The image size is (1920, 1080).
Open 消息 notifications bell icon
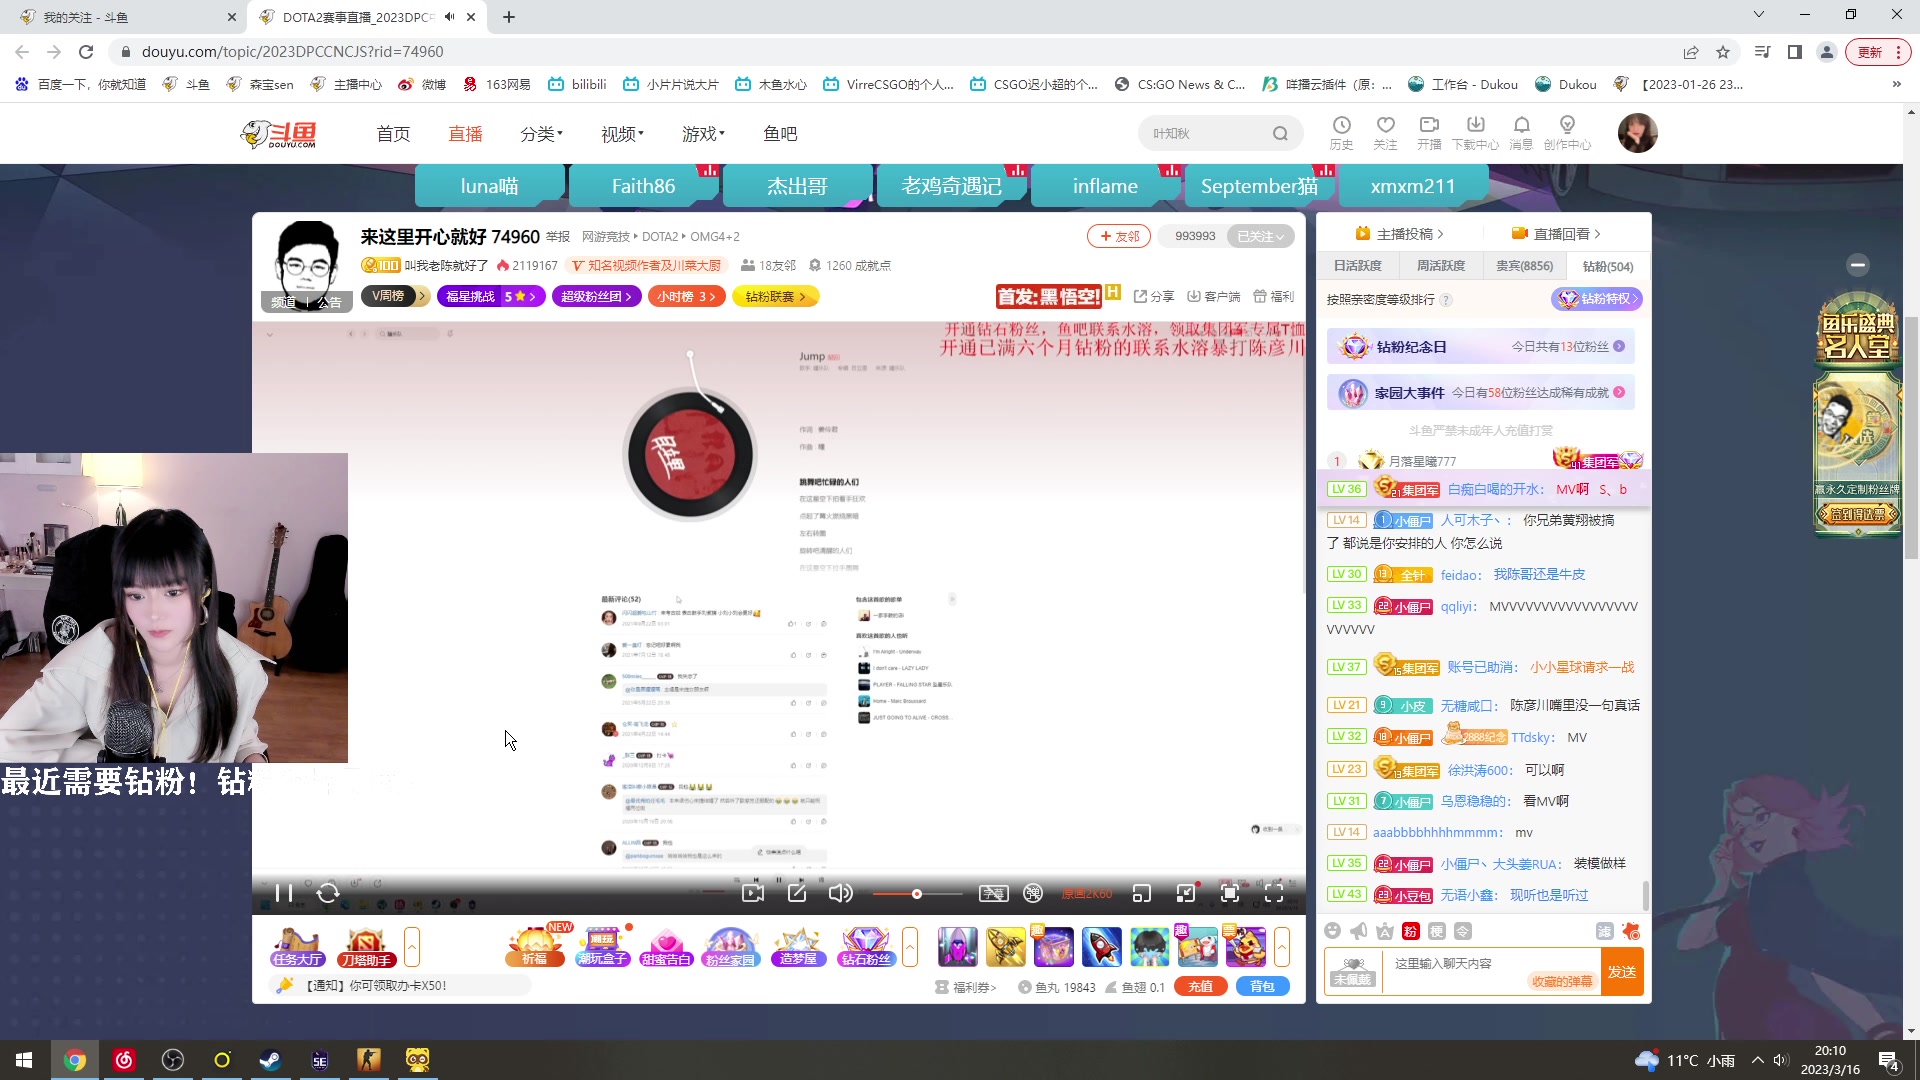point(1521,132)
